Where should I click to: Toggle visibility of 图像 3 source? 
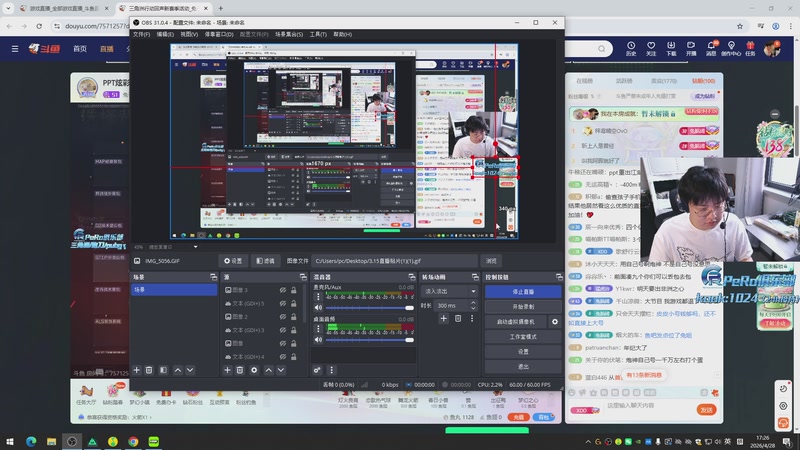(x=283, y=290)
